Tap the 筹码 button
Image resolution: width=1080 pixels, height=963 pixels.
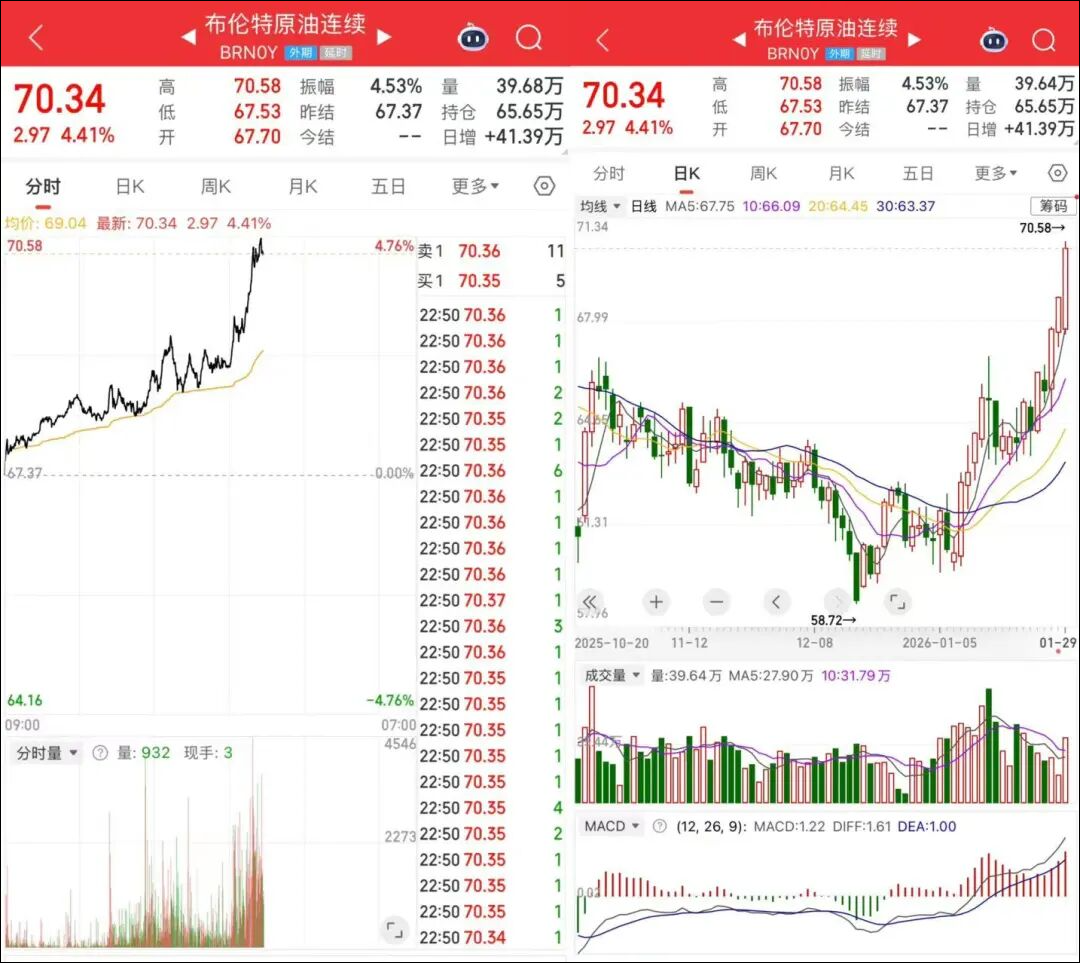coord(1052,206)
